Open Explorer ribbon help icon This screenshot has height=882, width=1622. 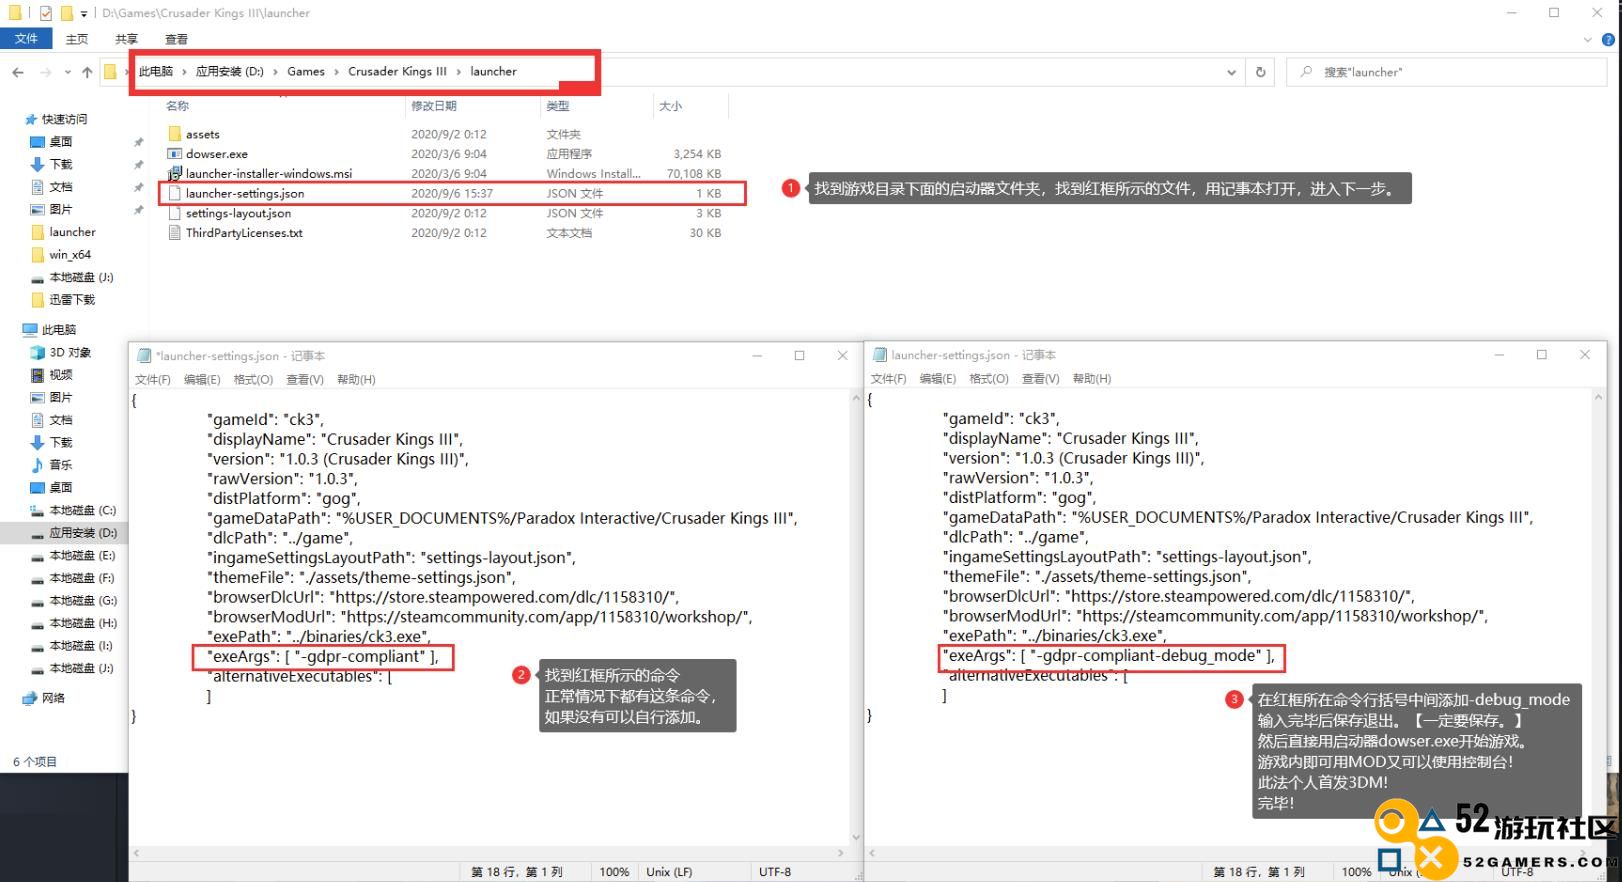tap(1608, 40)
